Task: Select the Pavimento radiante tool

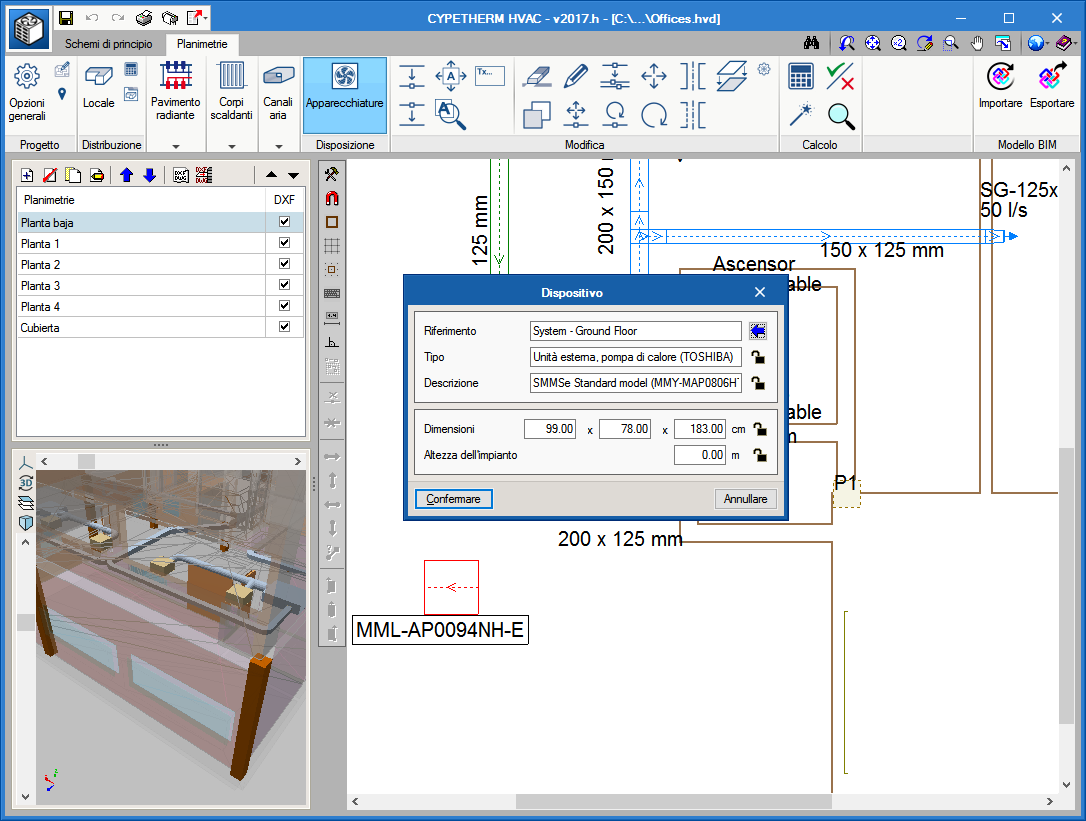Action: (x=175, y=91)
